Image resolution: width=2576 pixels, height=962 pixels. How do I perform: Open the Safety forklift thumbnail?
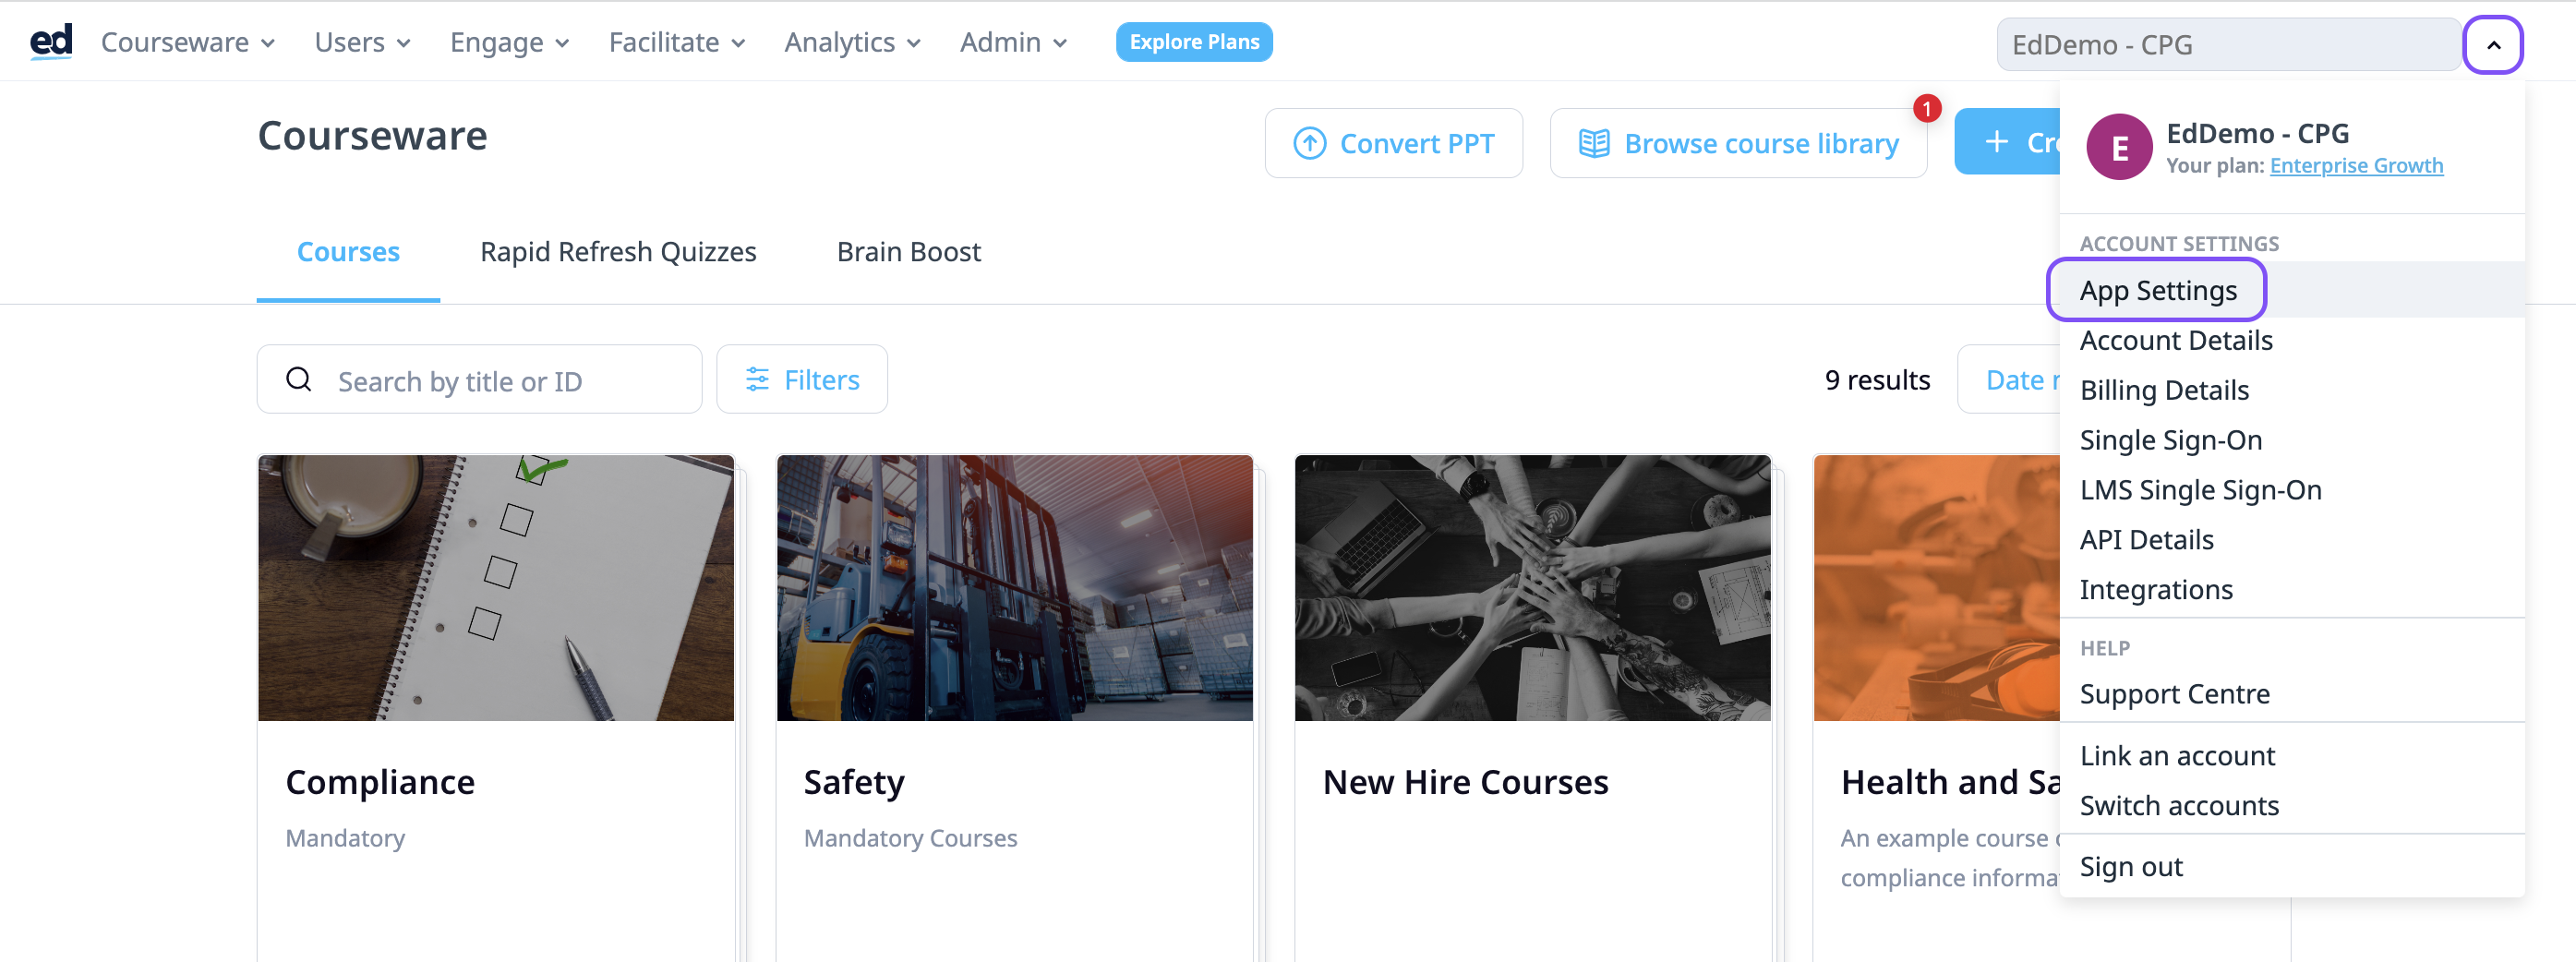1014,588
